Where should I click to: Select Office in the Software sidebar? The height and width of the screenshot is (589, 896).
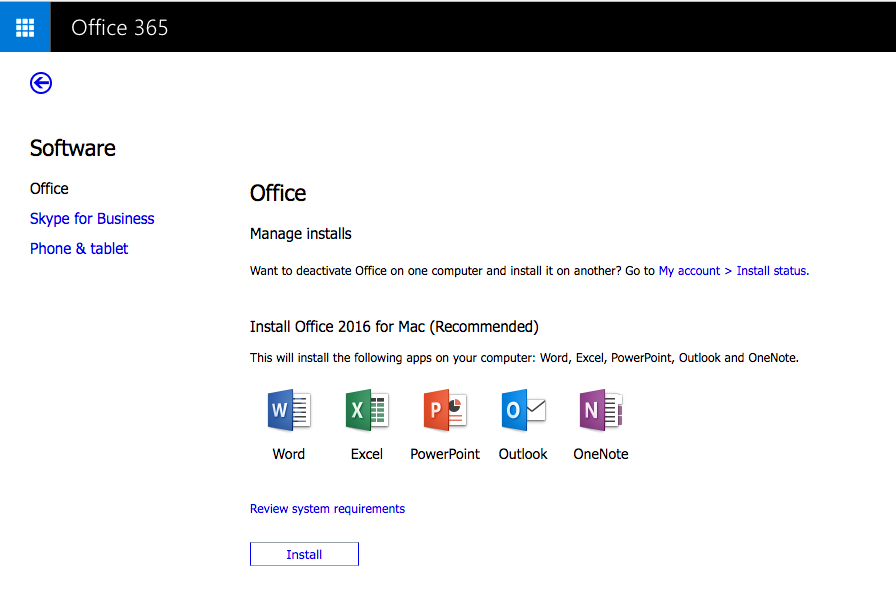(49, 189)
